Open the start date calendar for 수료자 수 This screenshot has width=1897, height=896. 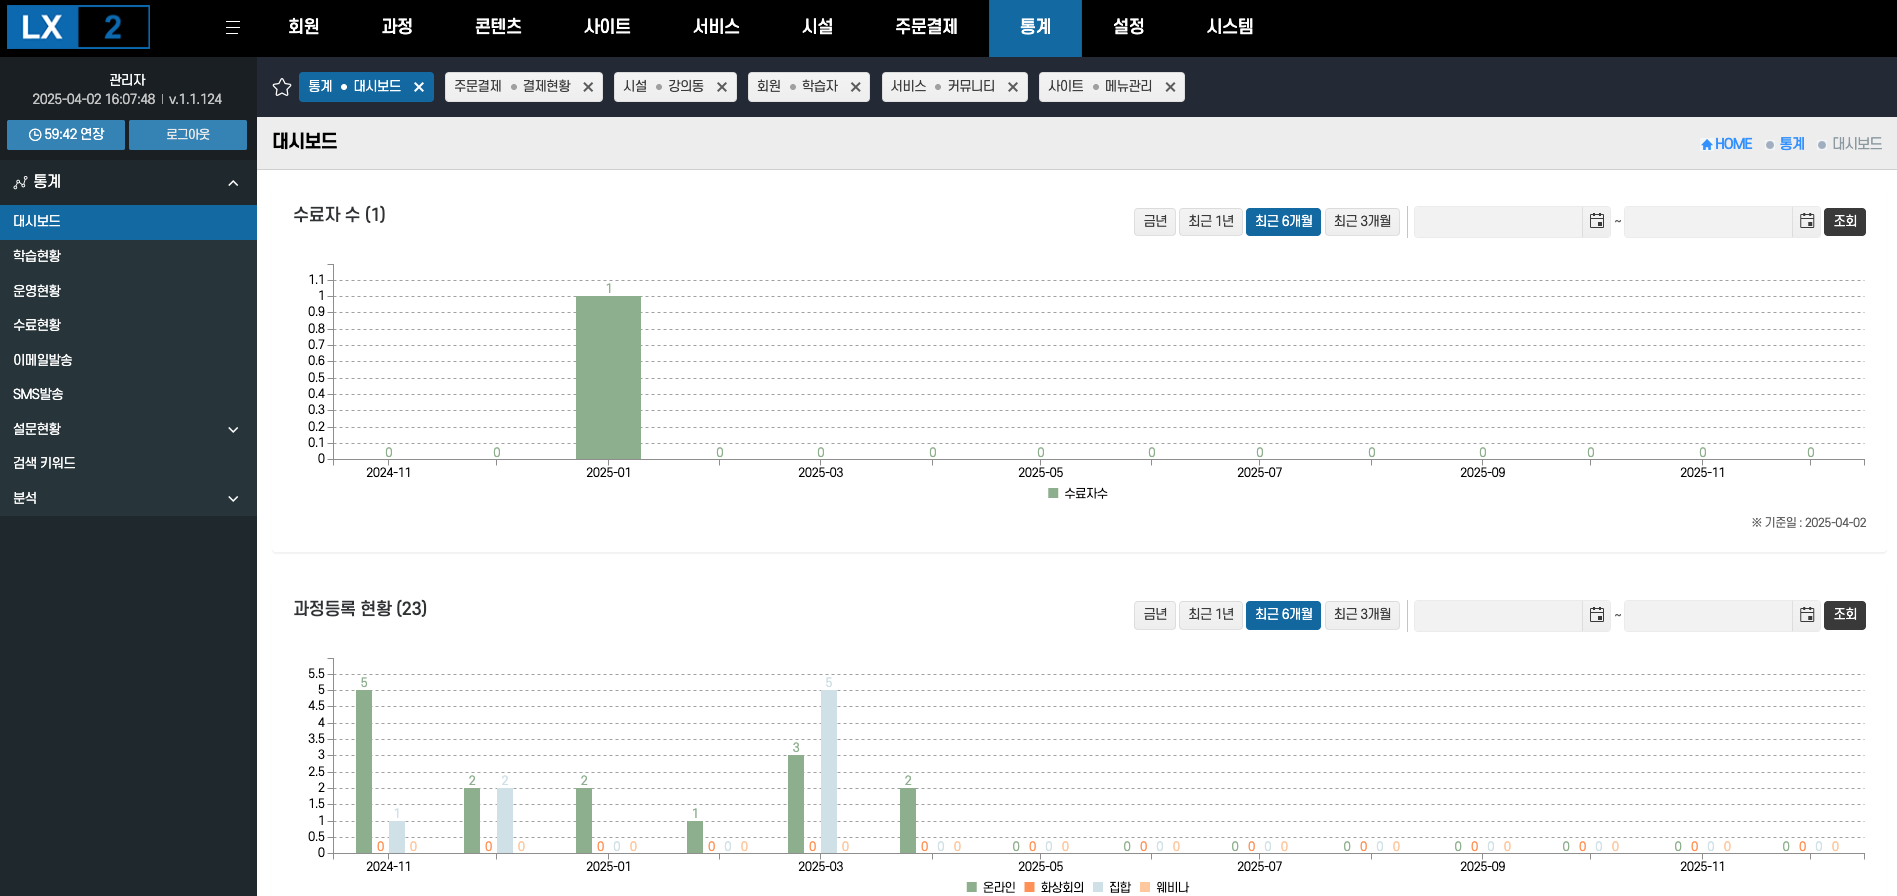(x=1596, y=221)
